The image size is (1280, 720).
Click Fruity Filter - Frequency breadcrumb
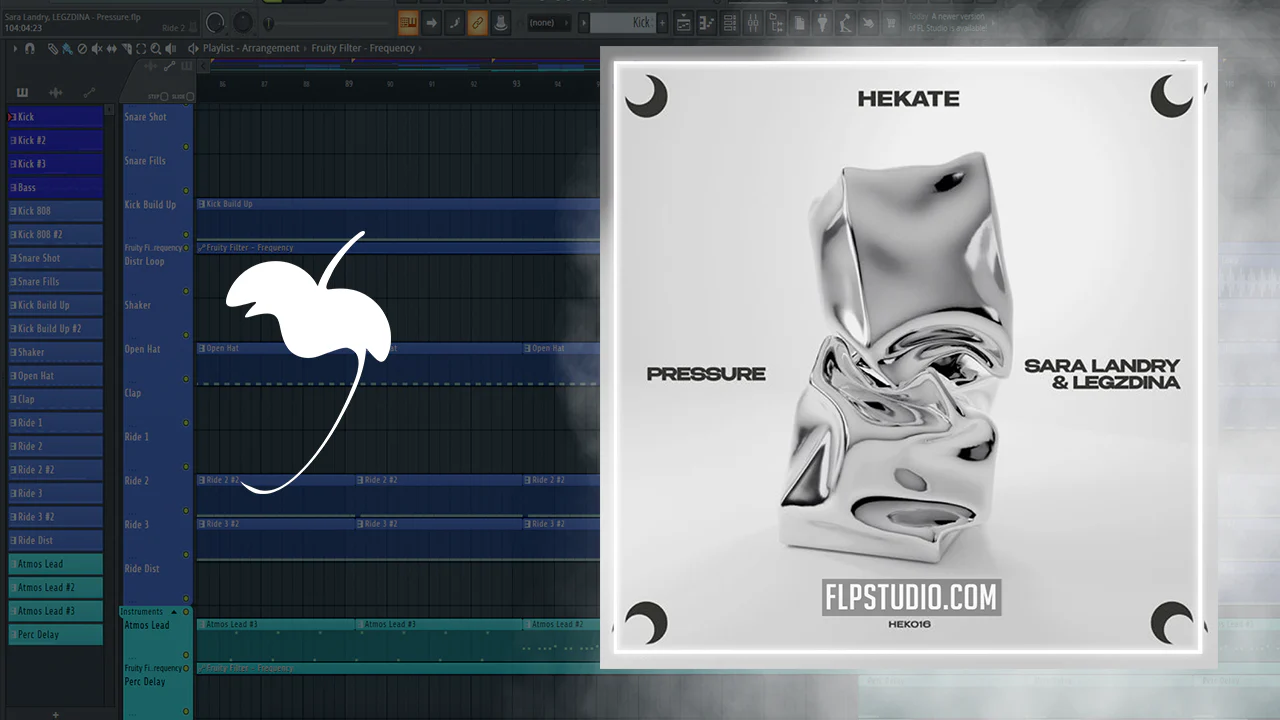[x=363, y=48]
